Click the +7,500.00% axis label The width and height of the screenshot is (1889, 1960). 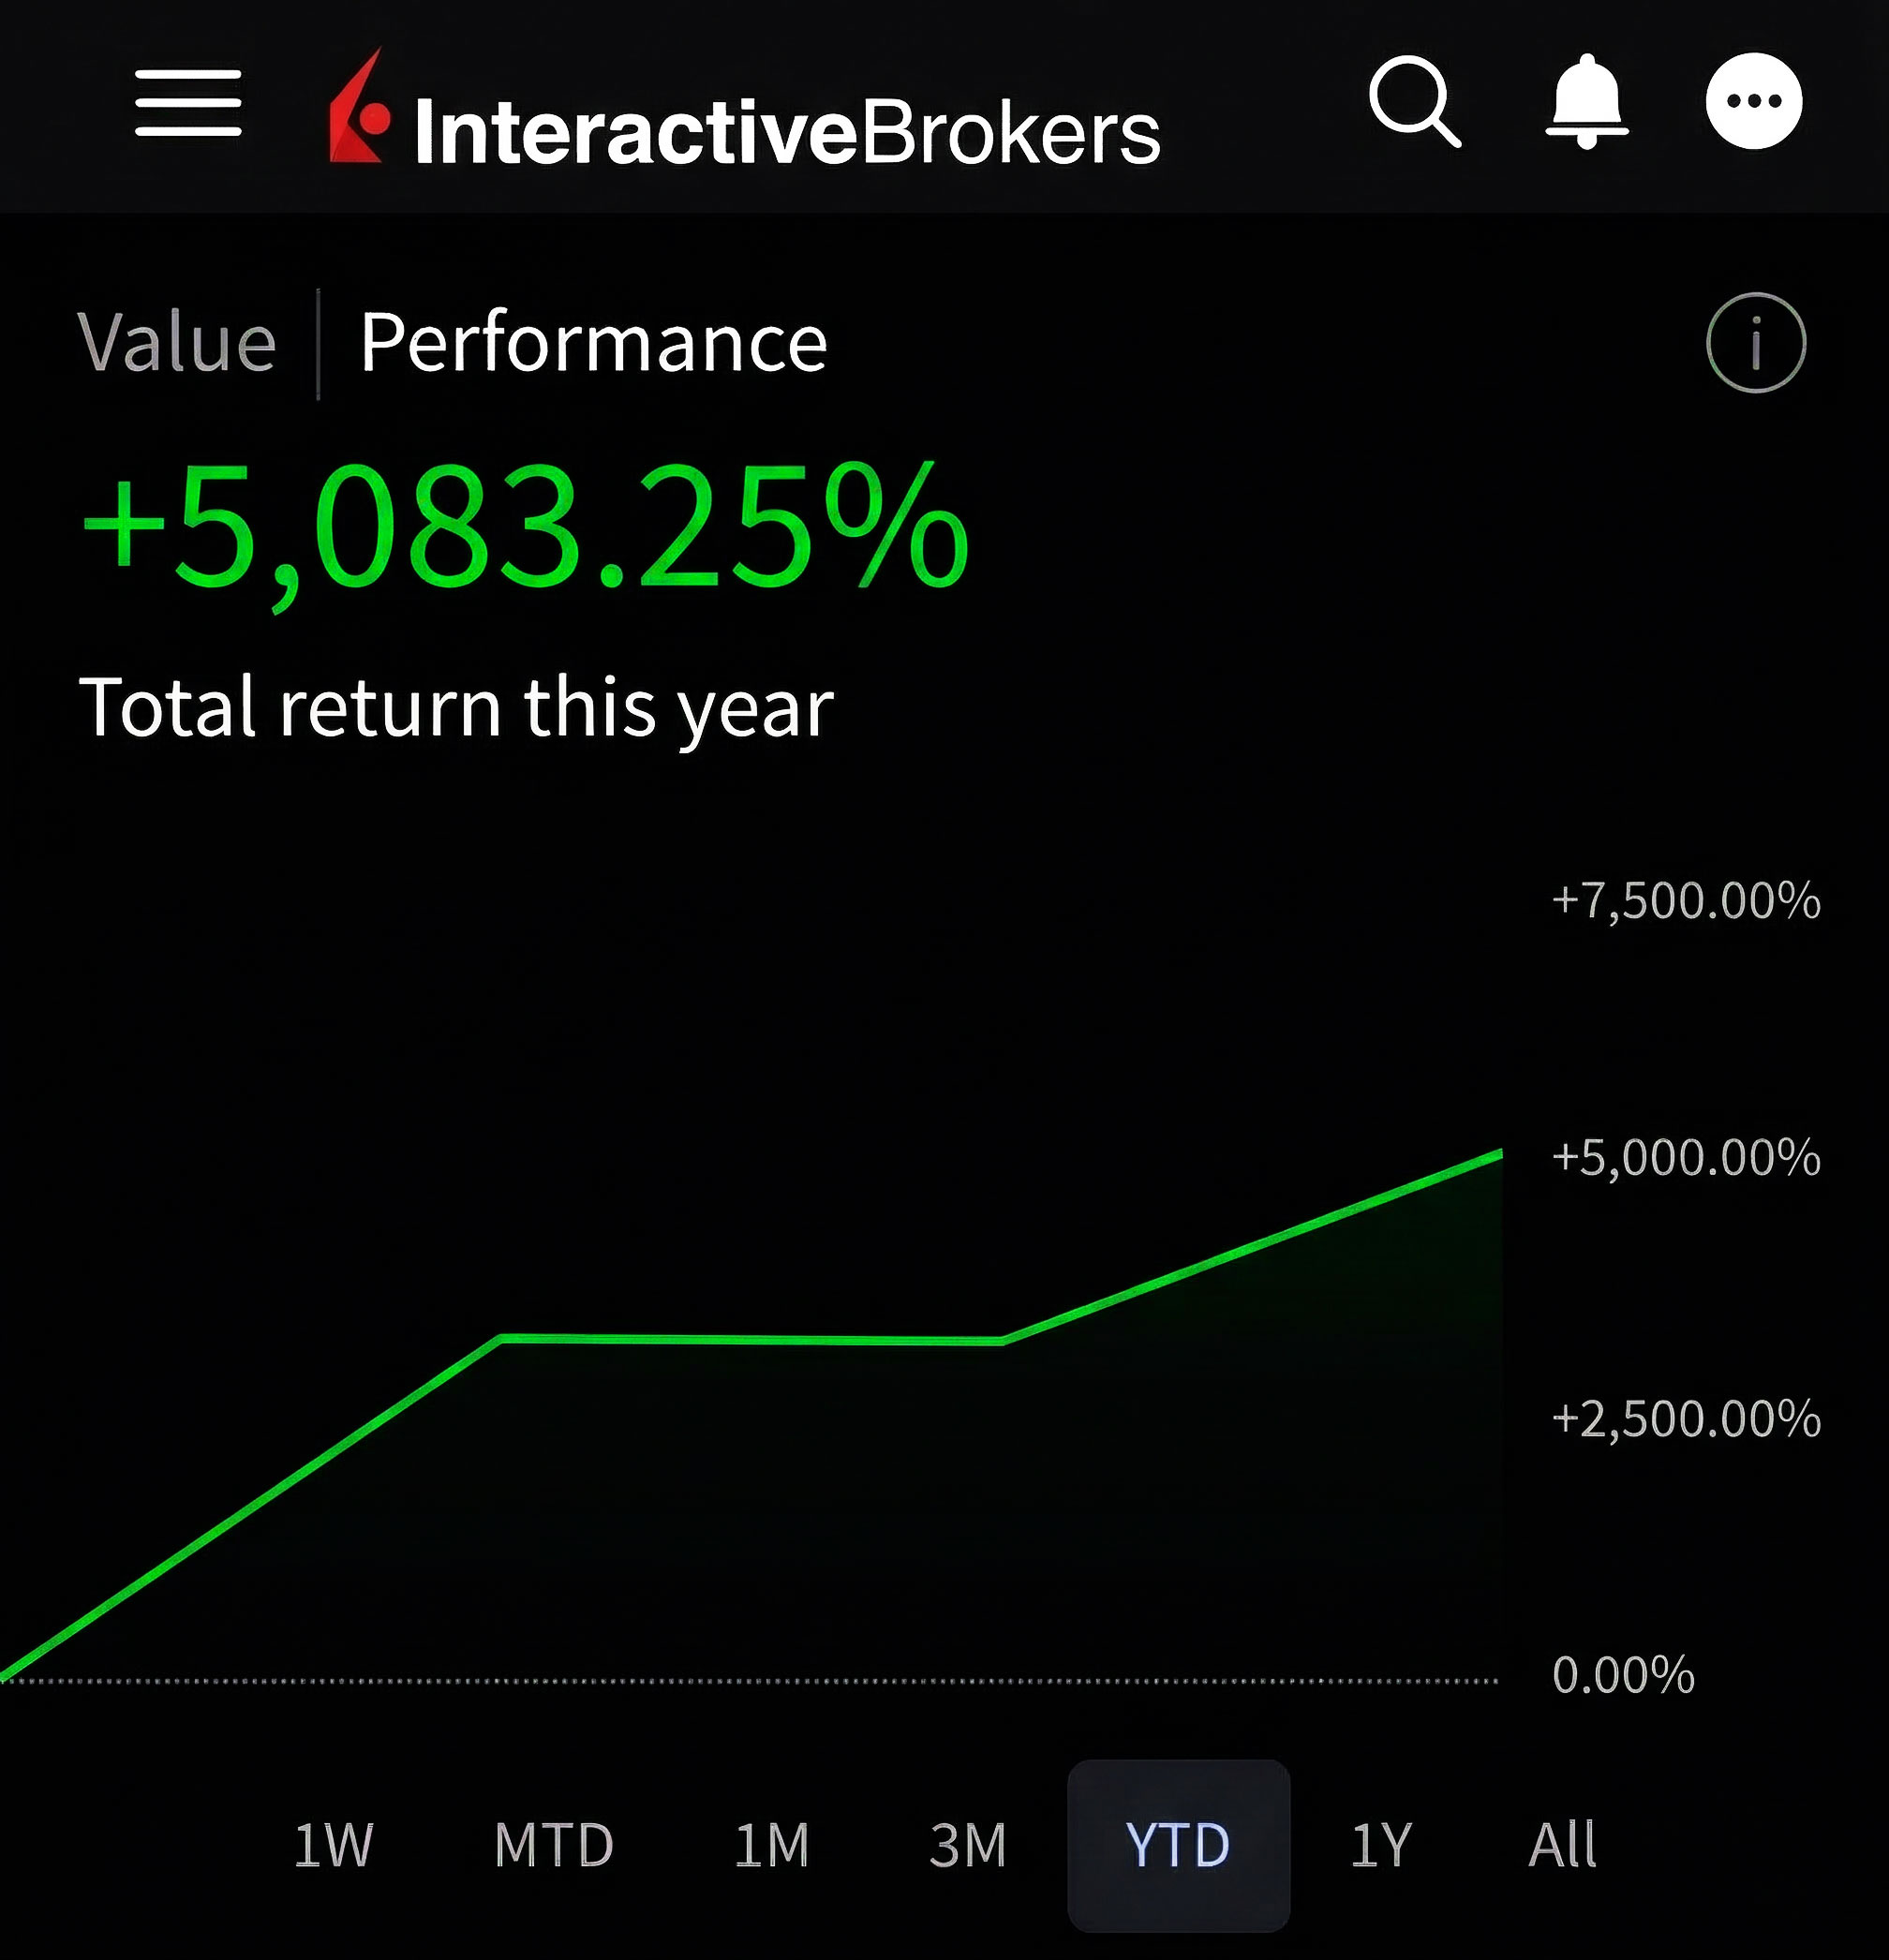tap(1686, 901)
